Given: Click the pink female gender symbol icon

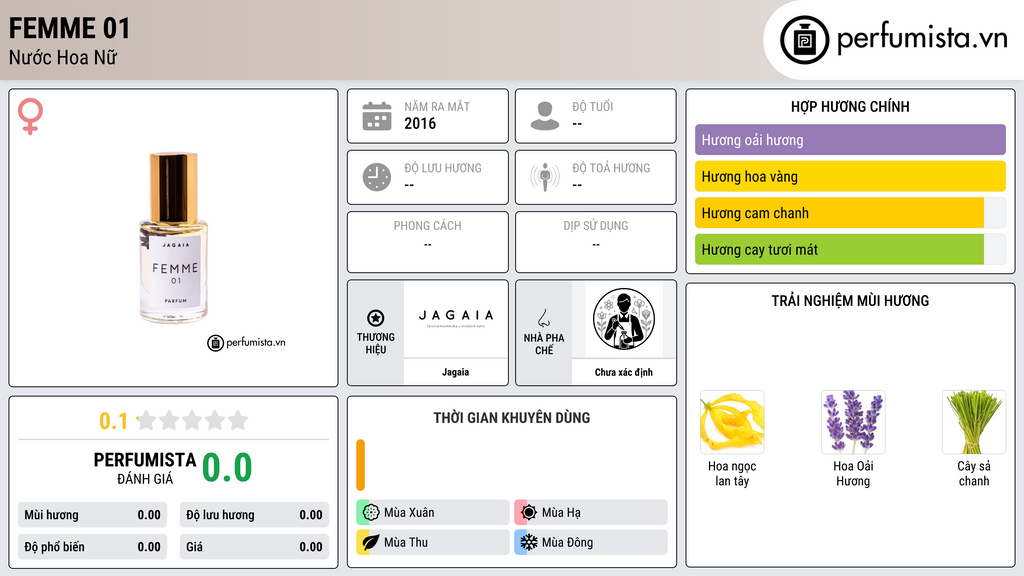Looking at the screenshot, I should point(30,116).
